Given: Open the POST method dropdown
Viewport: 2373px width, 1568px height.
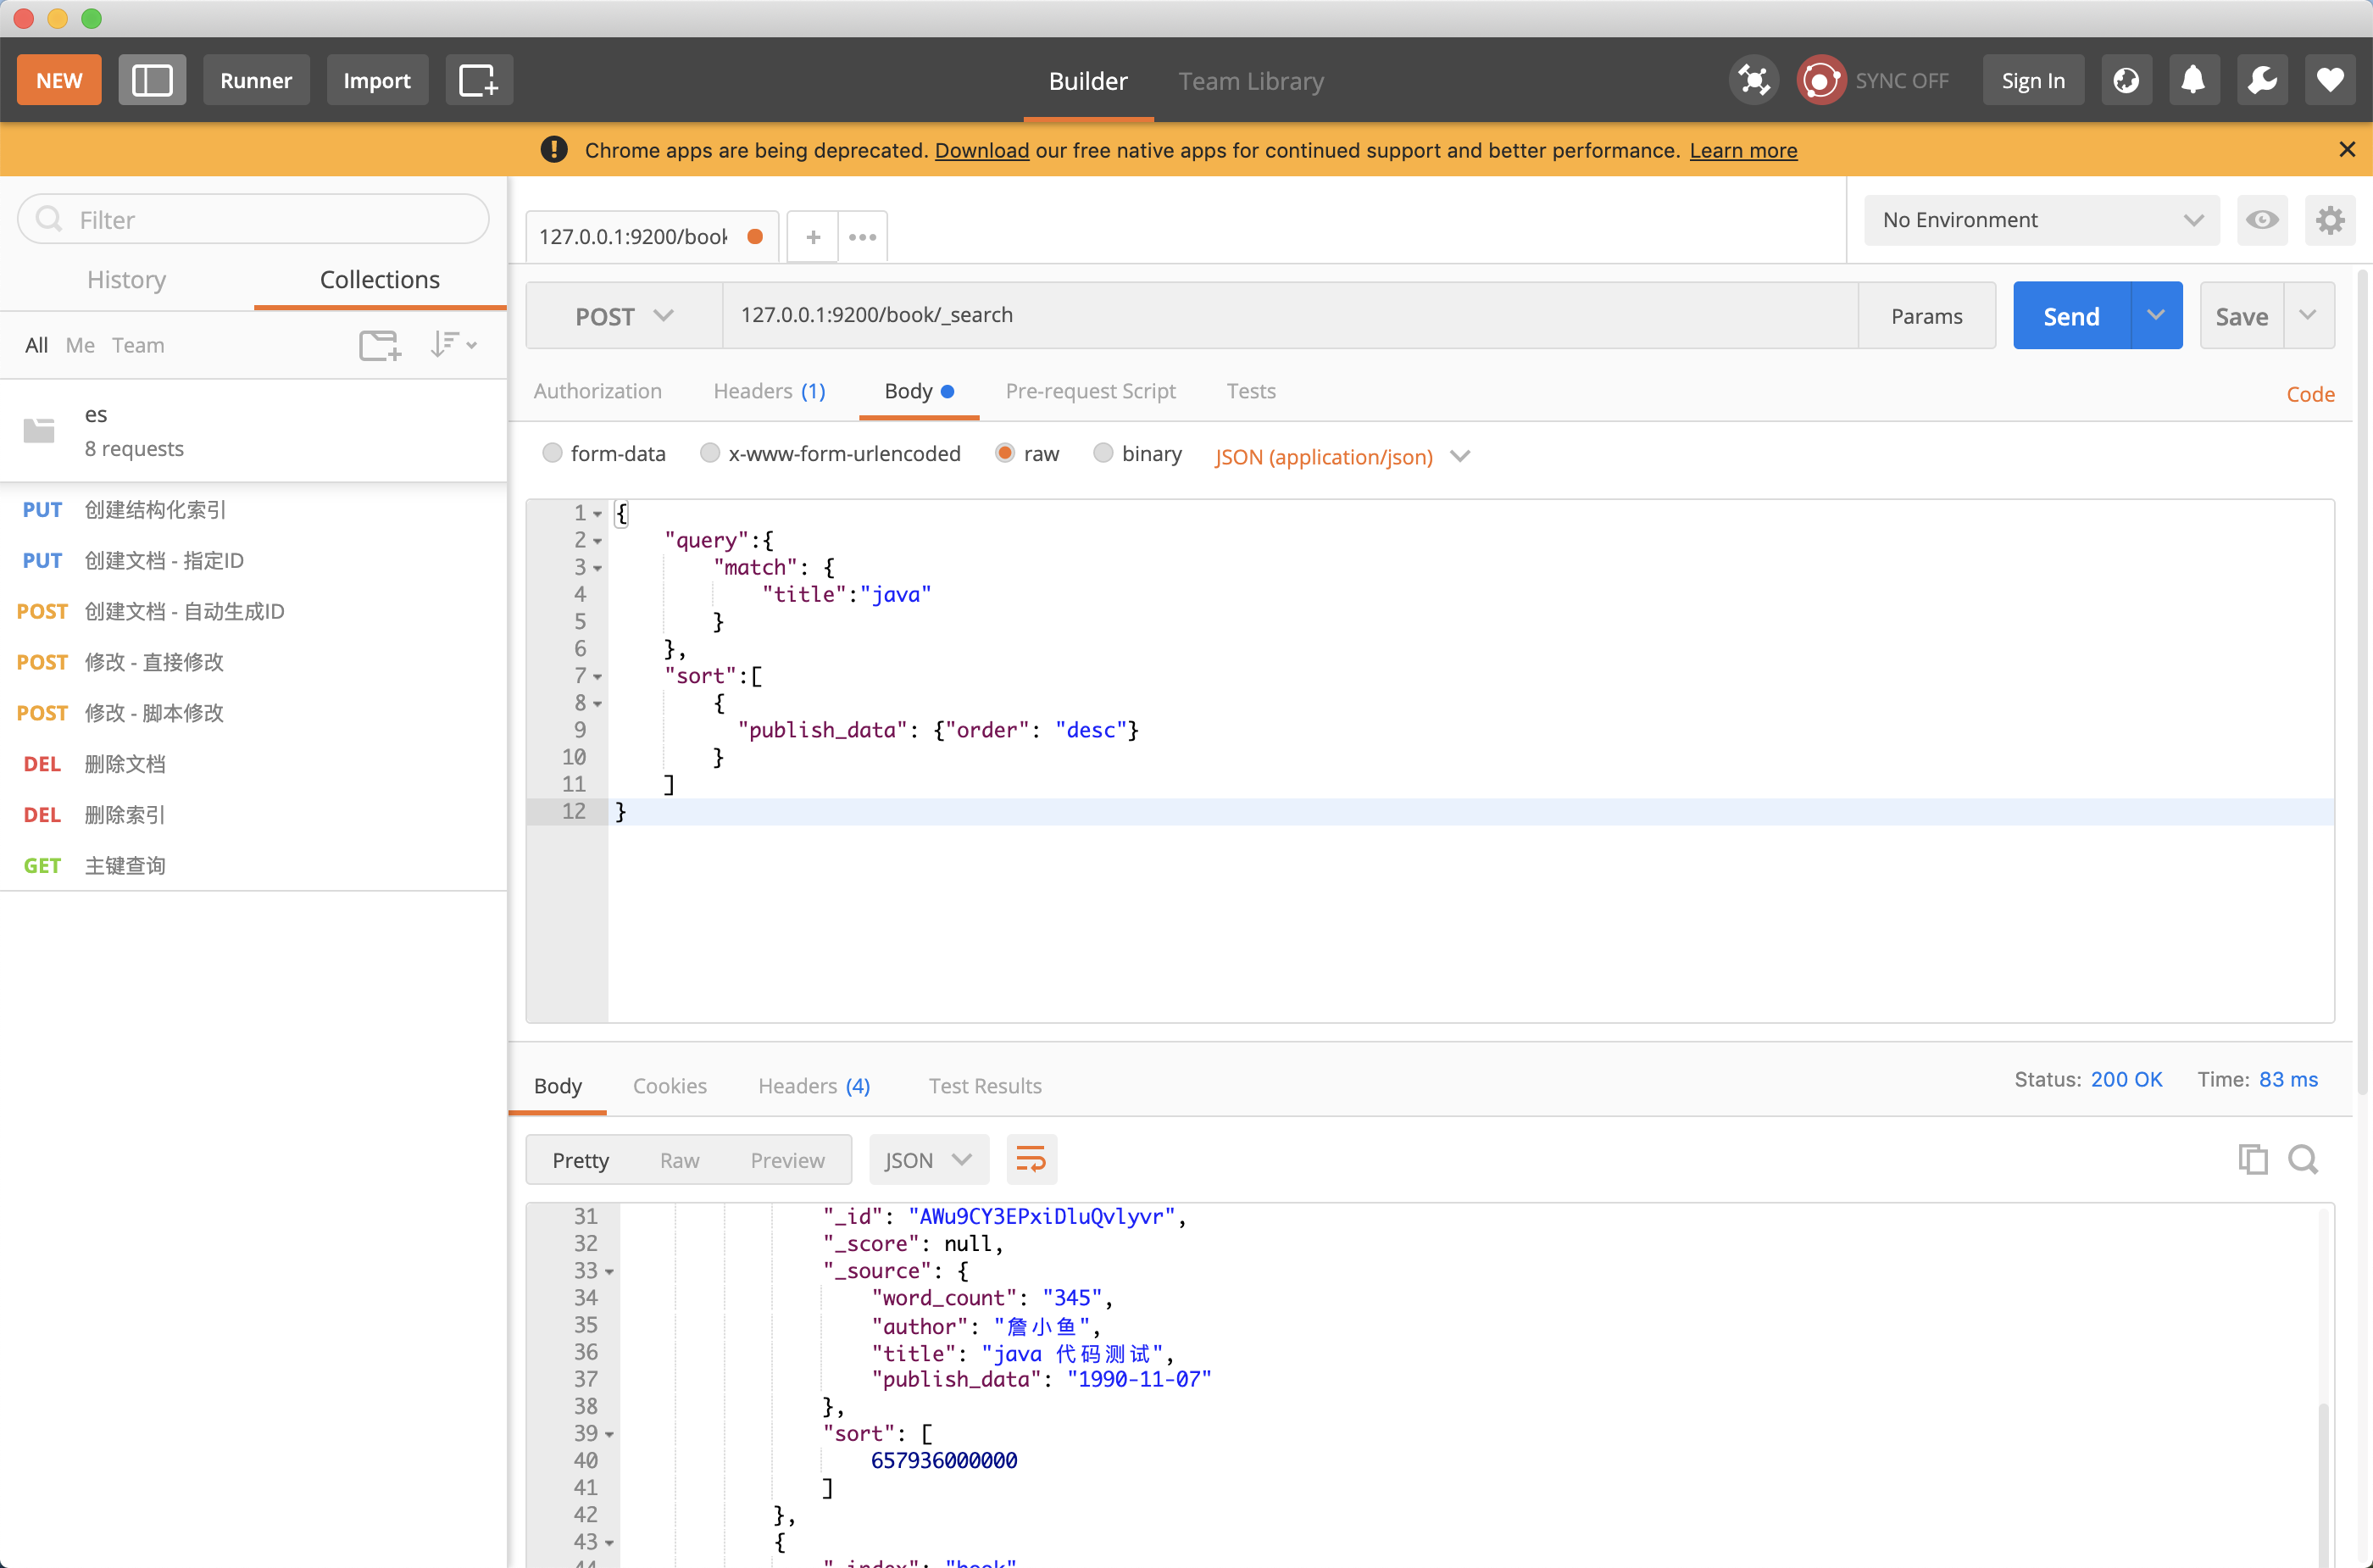Looking at the screenshot, I should 624,316.
